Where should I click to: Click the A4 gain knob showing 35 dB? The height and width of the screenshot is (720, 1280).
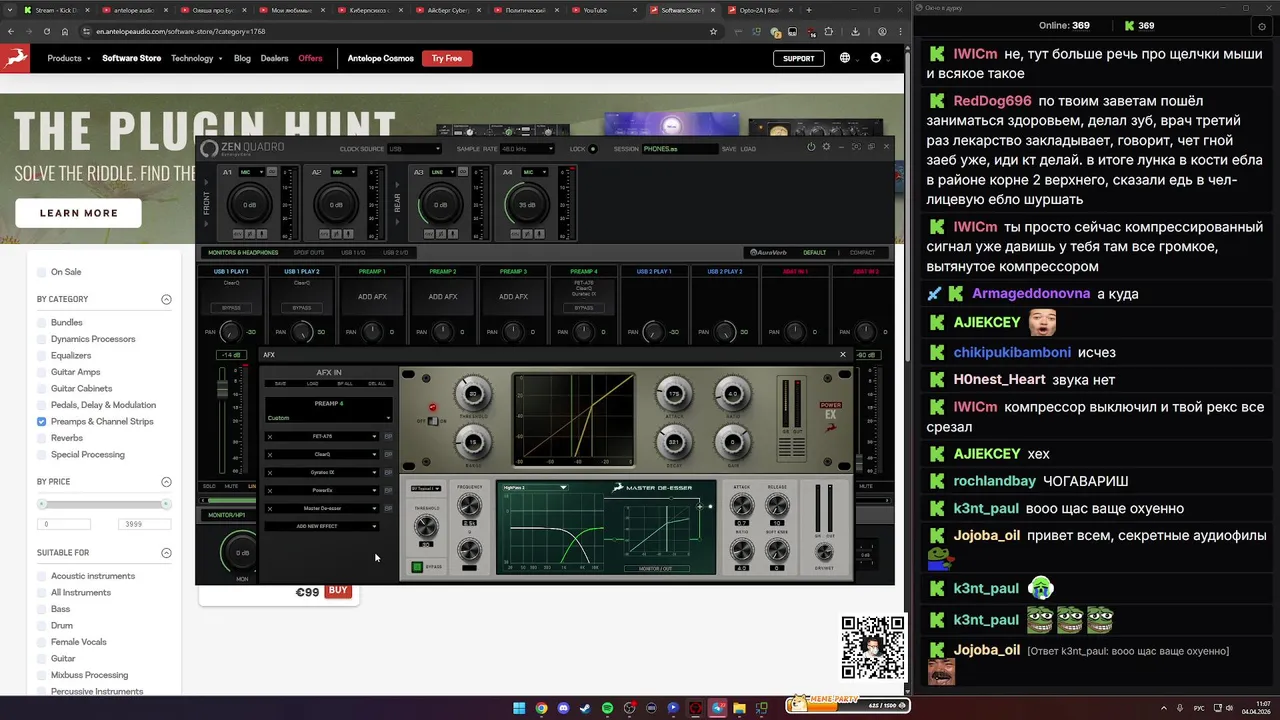click(528, 205)
